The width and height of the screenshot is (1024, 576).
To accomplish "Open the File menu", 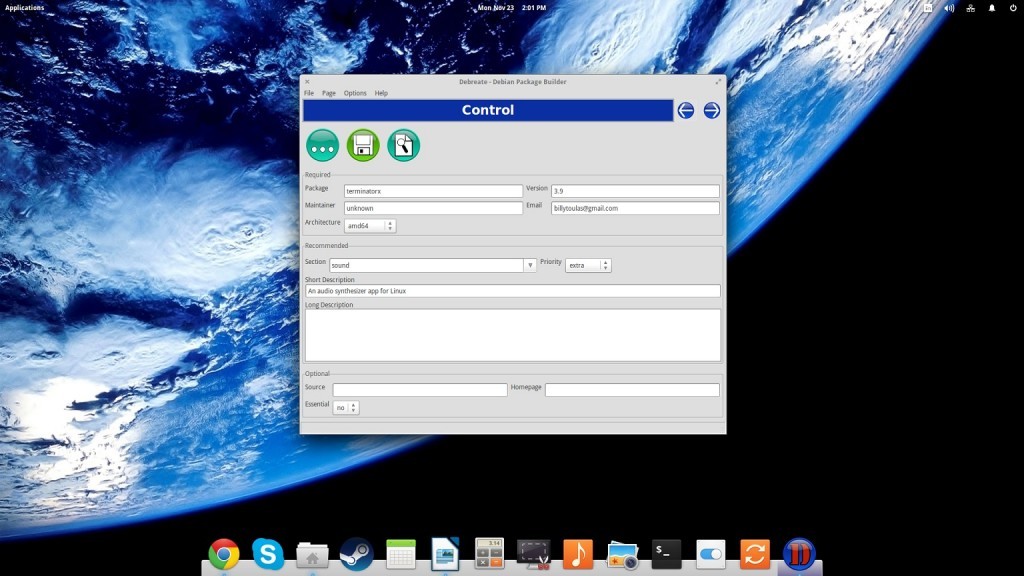I will point(309,93).
